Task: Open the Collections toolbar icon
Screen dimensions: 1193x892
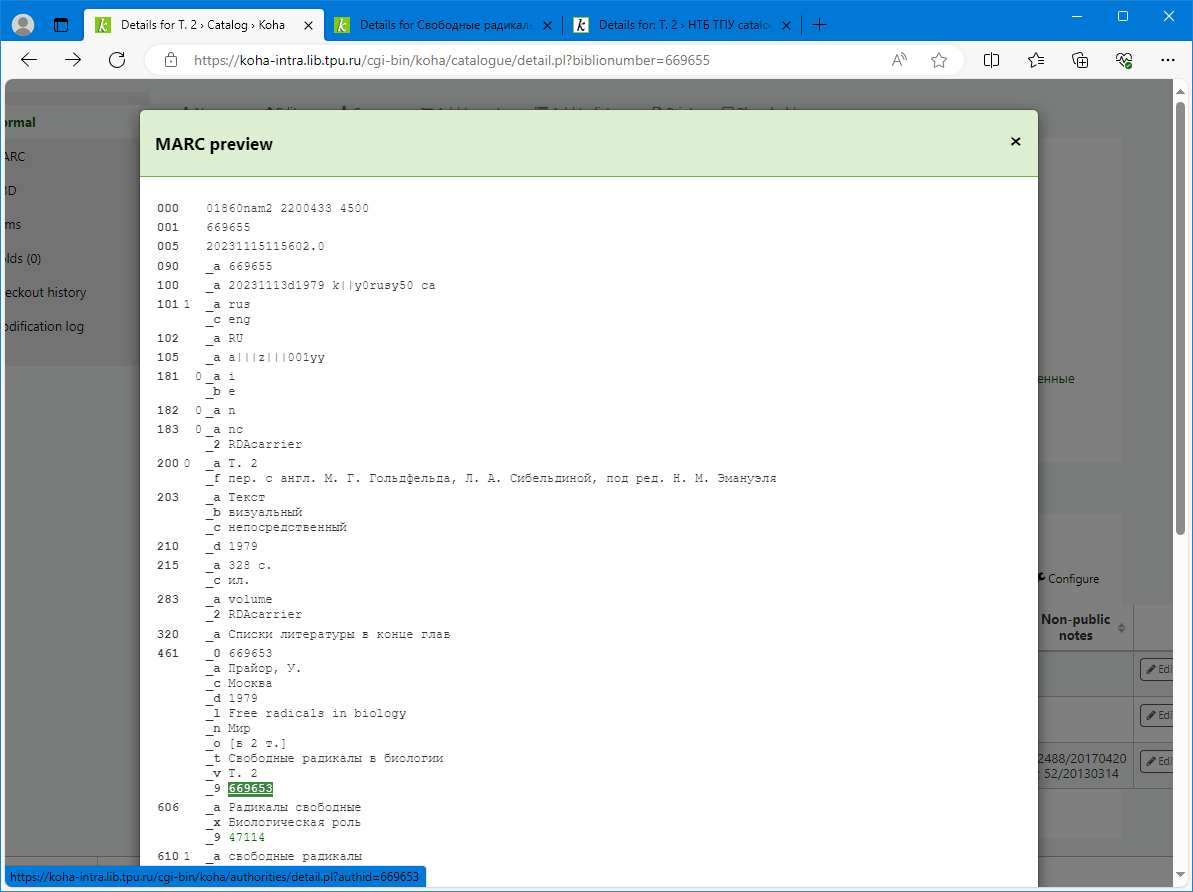Action: coord(1080,60)
